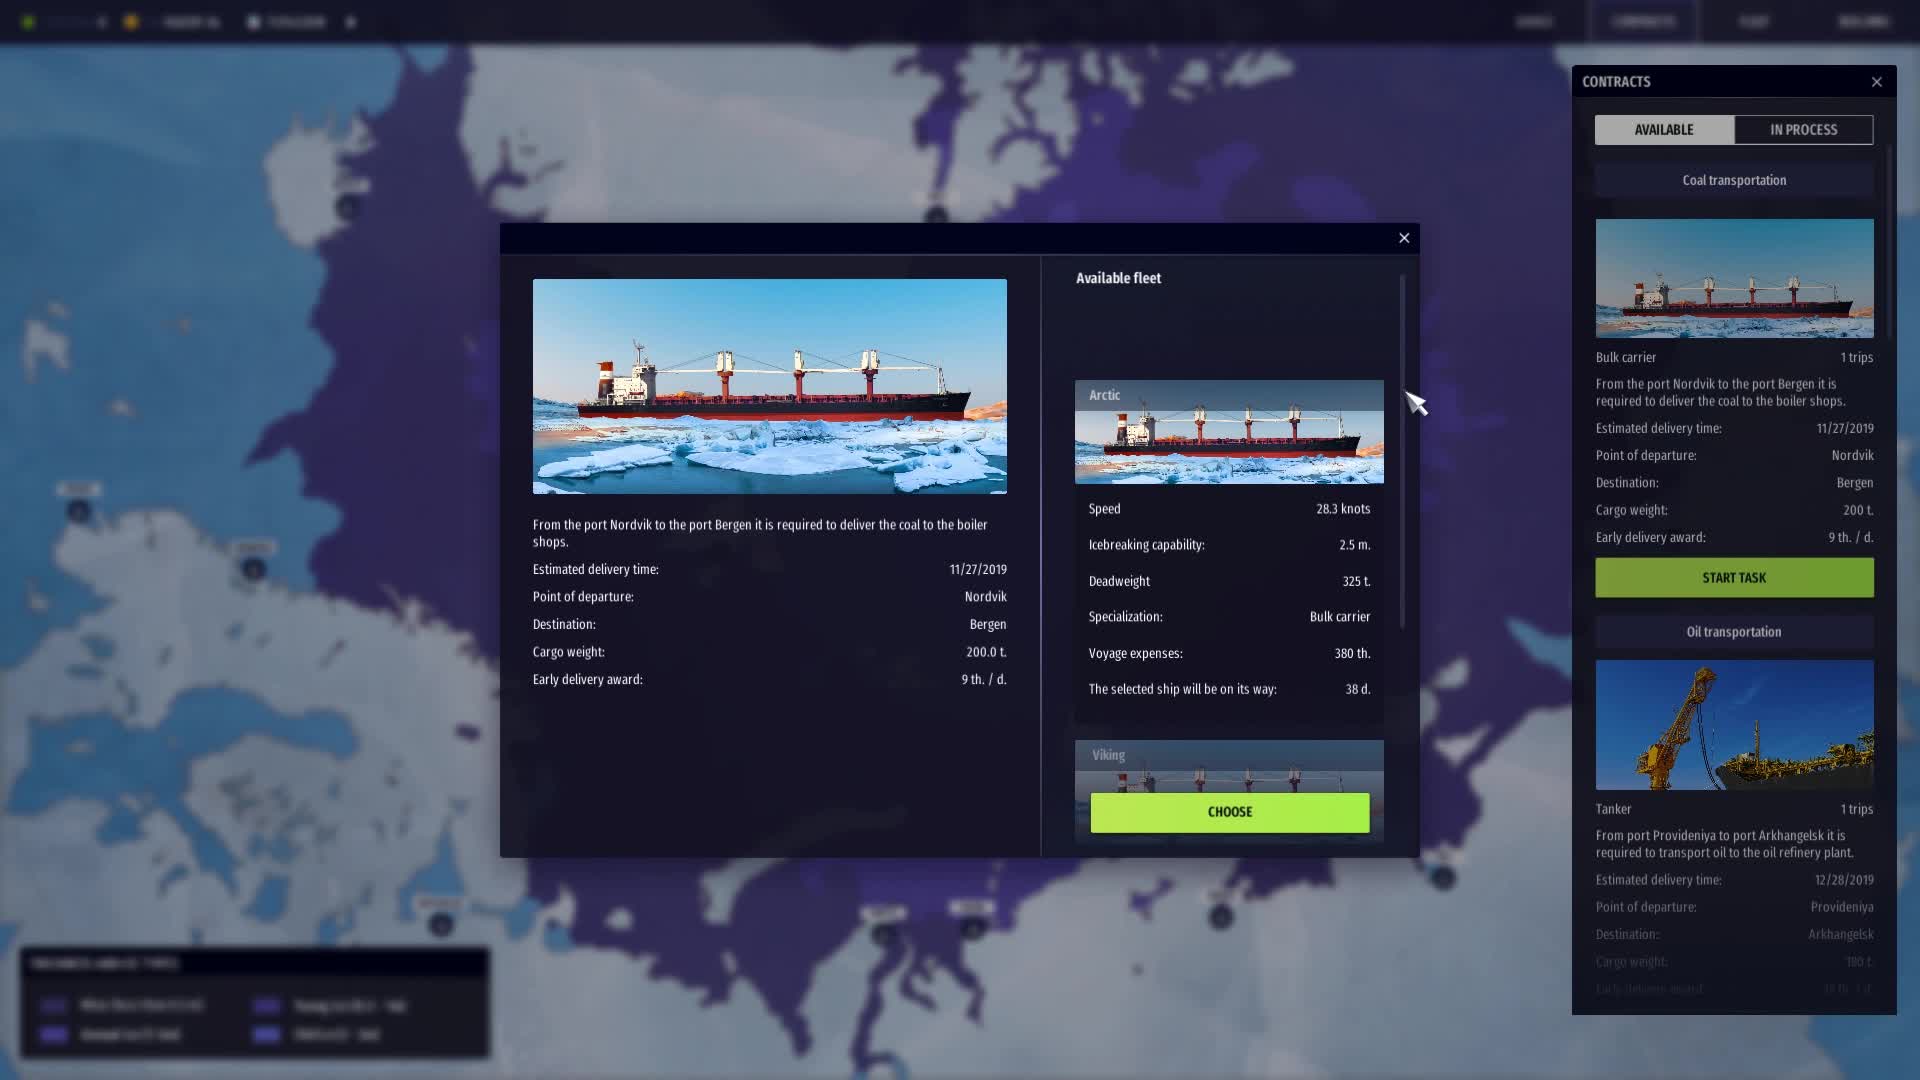Select the Viking ship card
Image resolution: width=1920 pixels, height=1080 pixels.
pos(1229,765)
